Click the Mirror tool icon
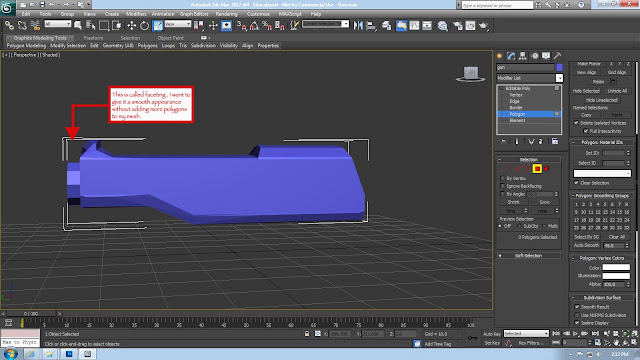640x360 pixels. [x=358, y=26]
